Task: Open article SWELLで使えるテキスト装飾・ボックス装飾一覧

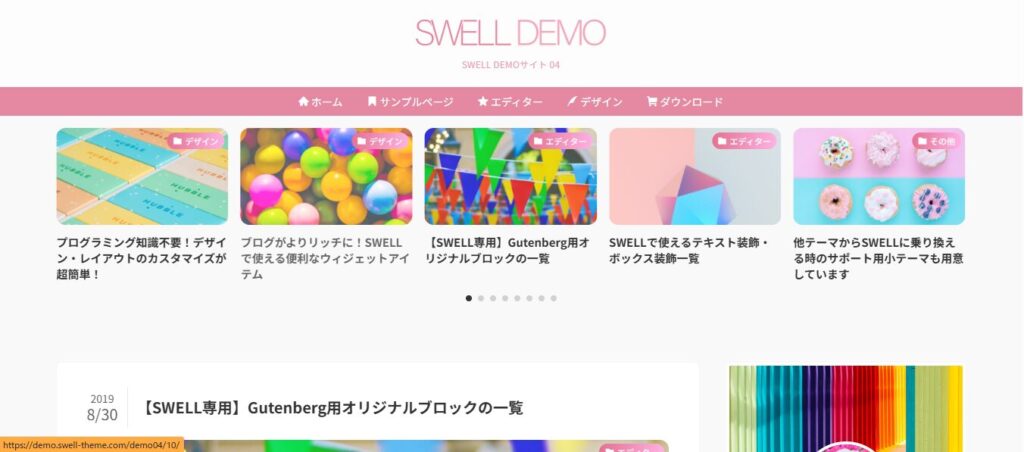Action: (x=688, y=250)
